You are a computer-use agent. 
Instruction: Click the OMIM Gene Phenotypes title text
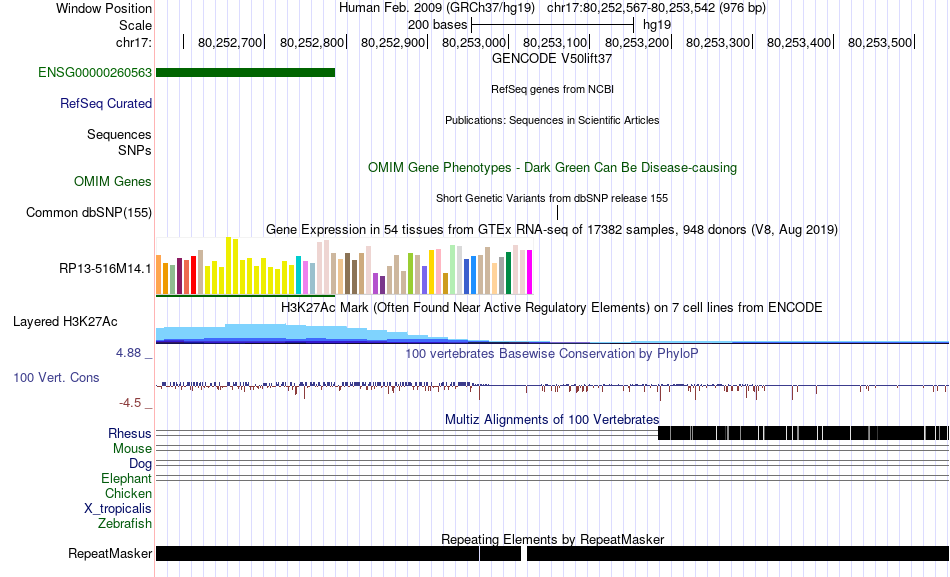pos(552,168)
